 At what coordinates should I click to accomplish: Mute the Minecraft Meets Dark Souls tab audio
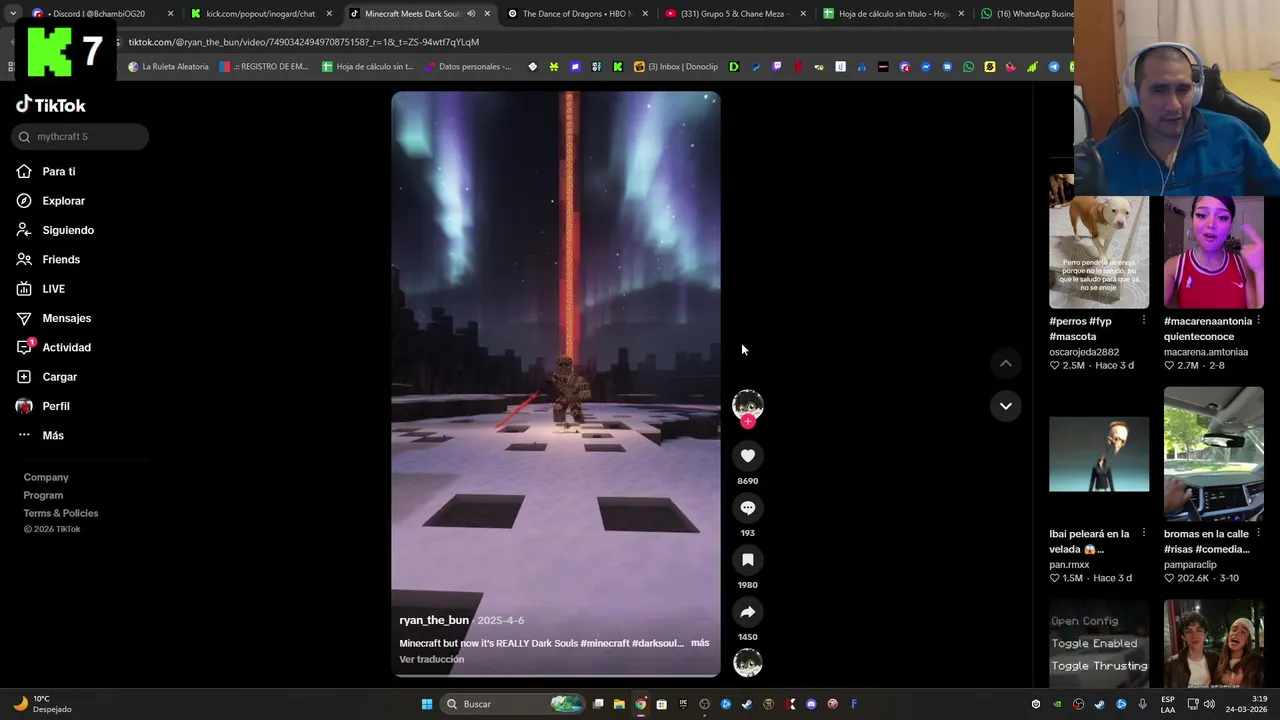pyautogui.click(x=471, y=14)
